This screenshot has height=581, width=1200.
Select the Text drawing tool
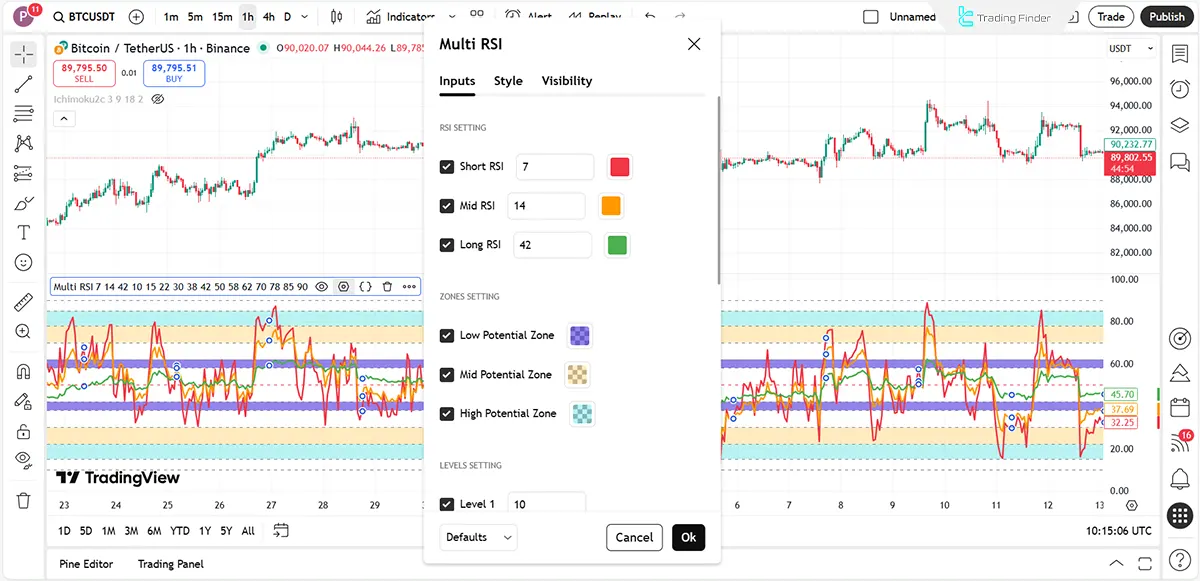point(22,232)
